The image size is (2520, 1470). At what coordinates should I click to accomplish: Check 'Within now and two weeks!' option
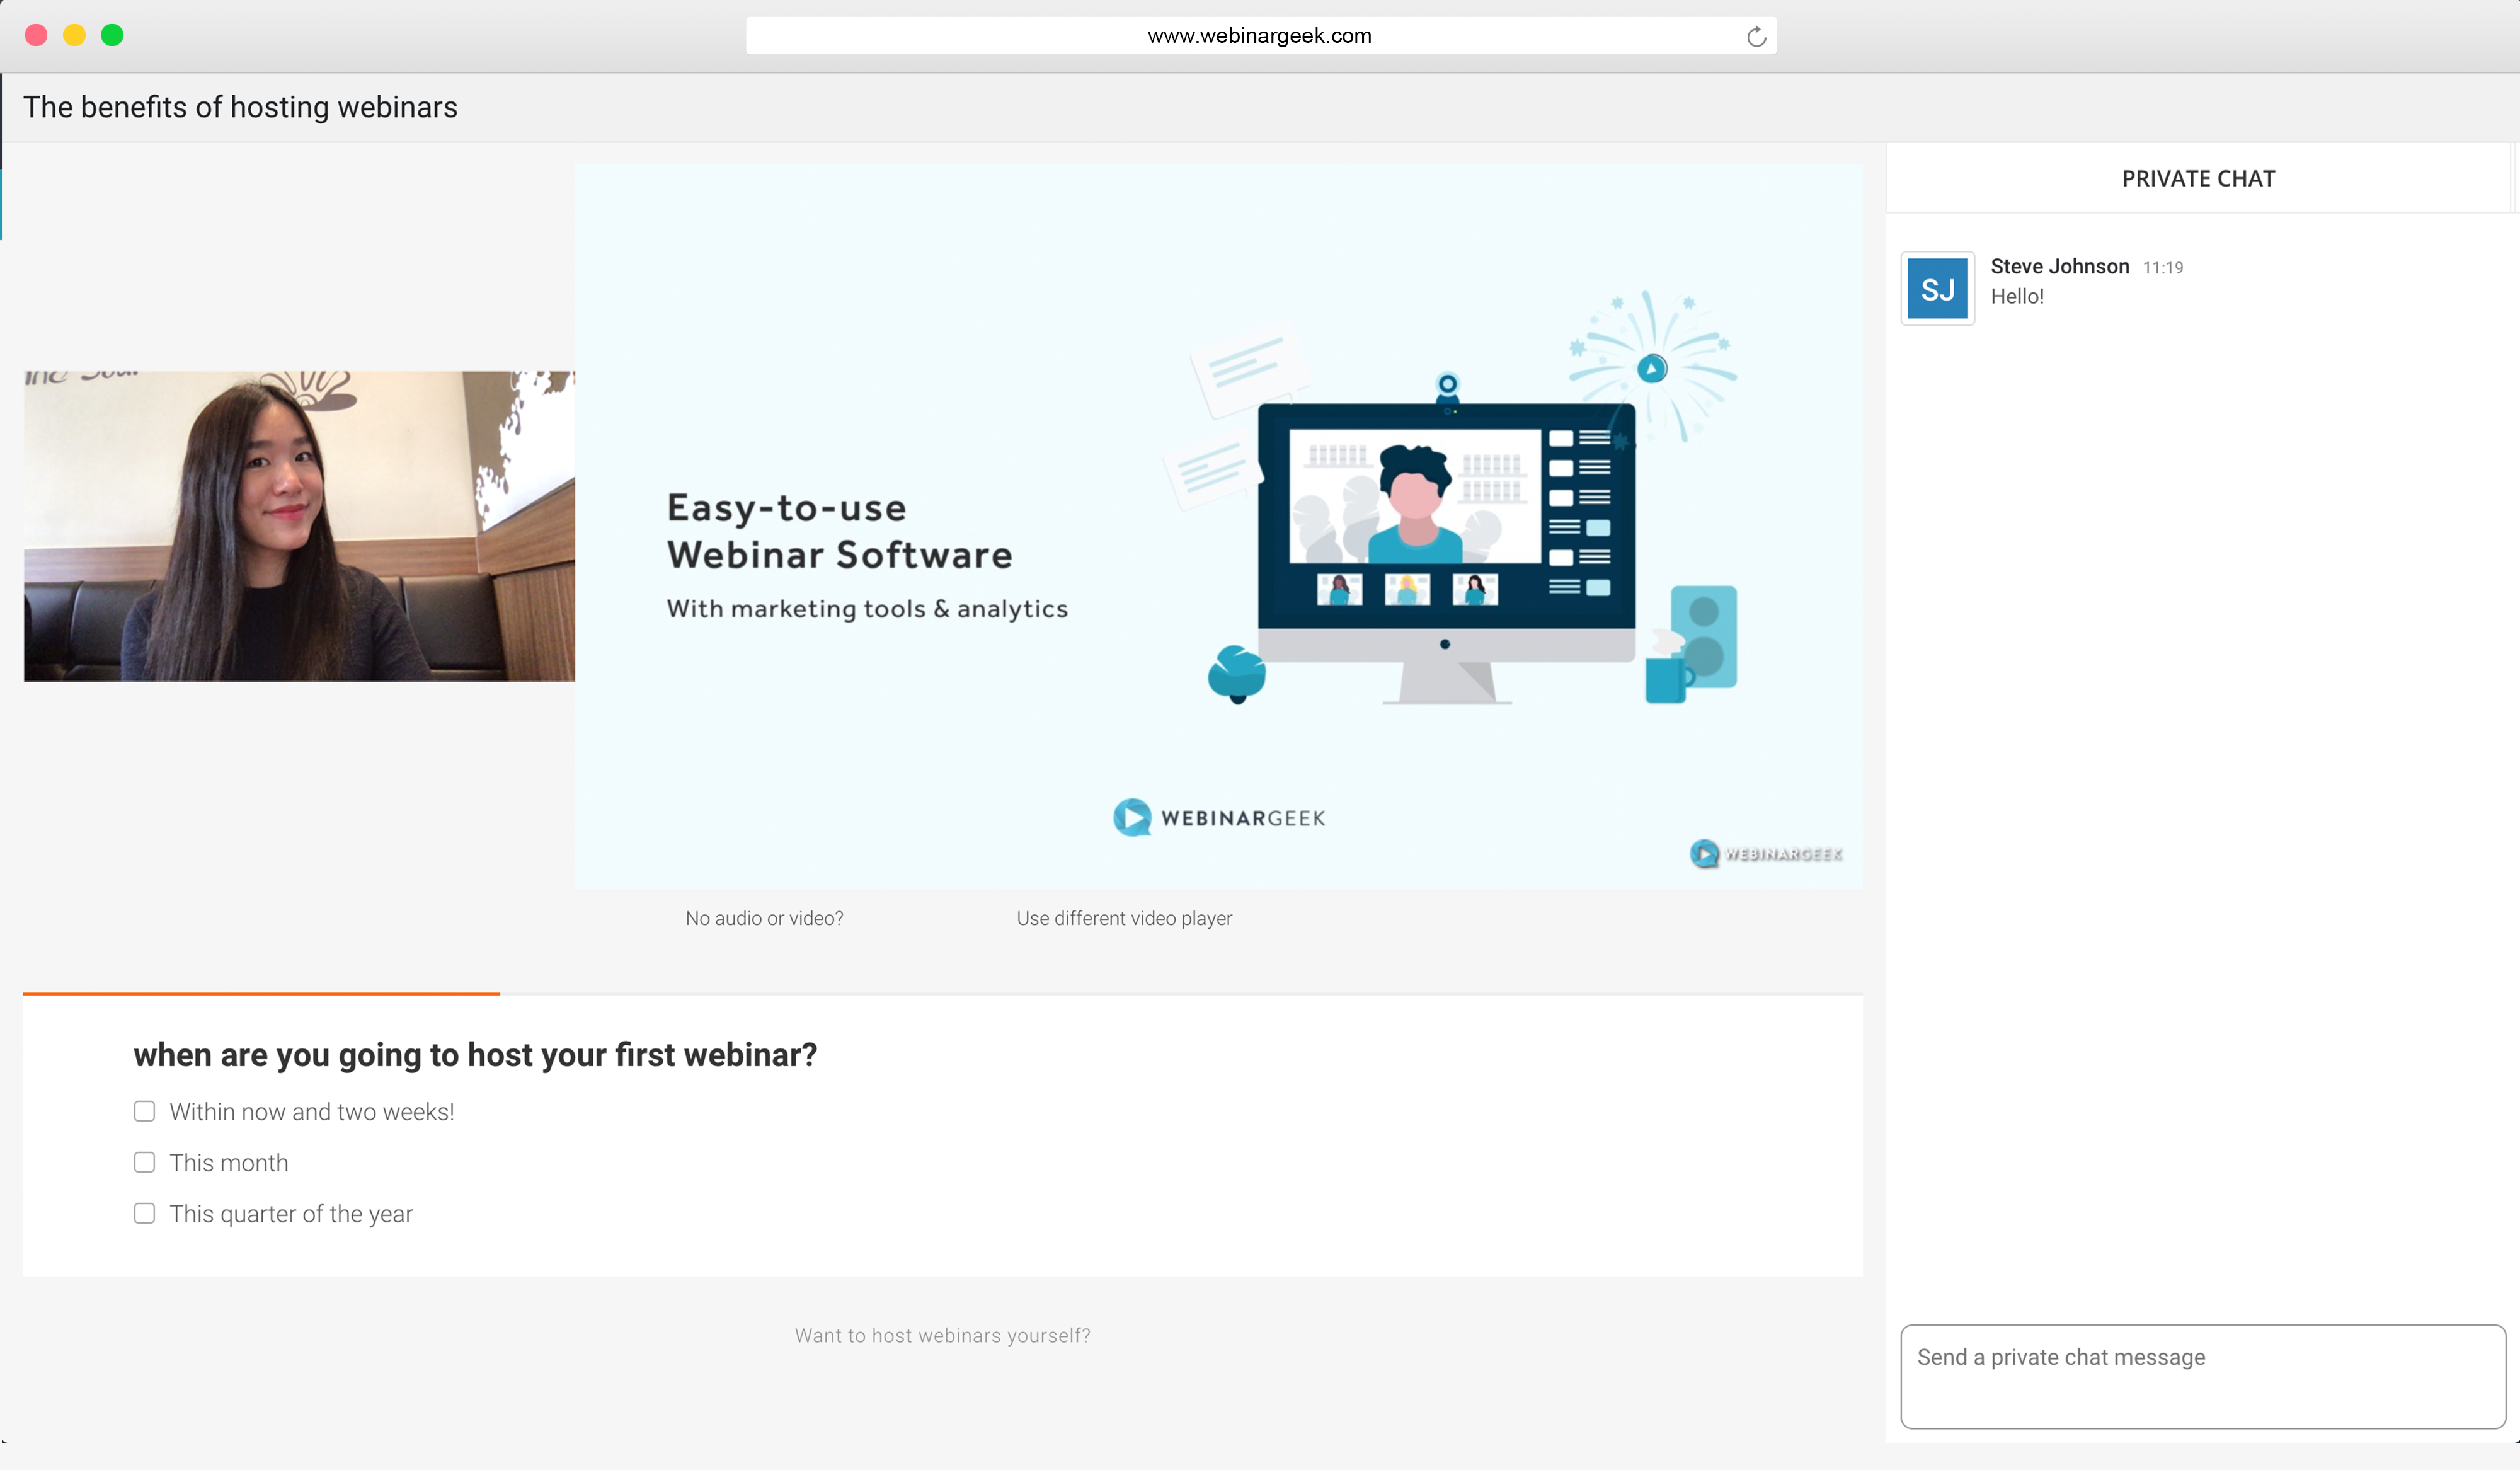(145, 1111)
